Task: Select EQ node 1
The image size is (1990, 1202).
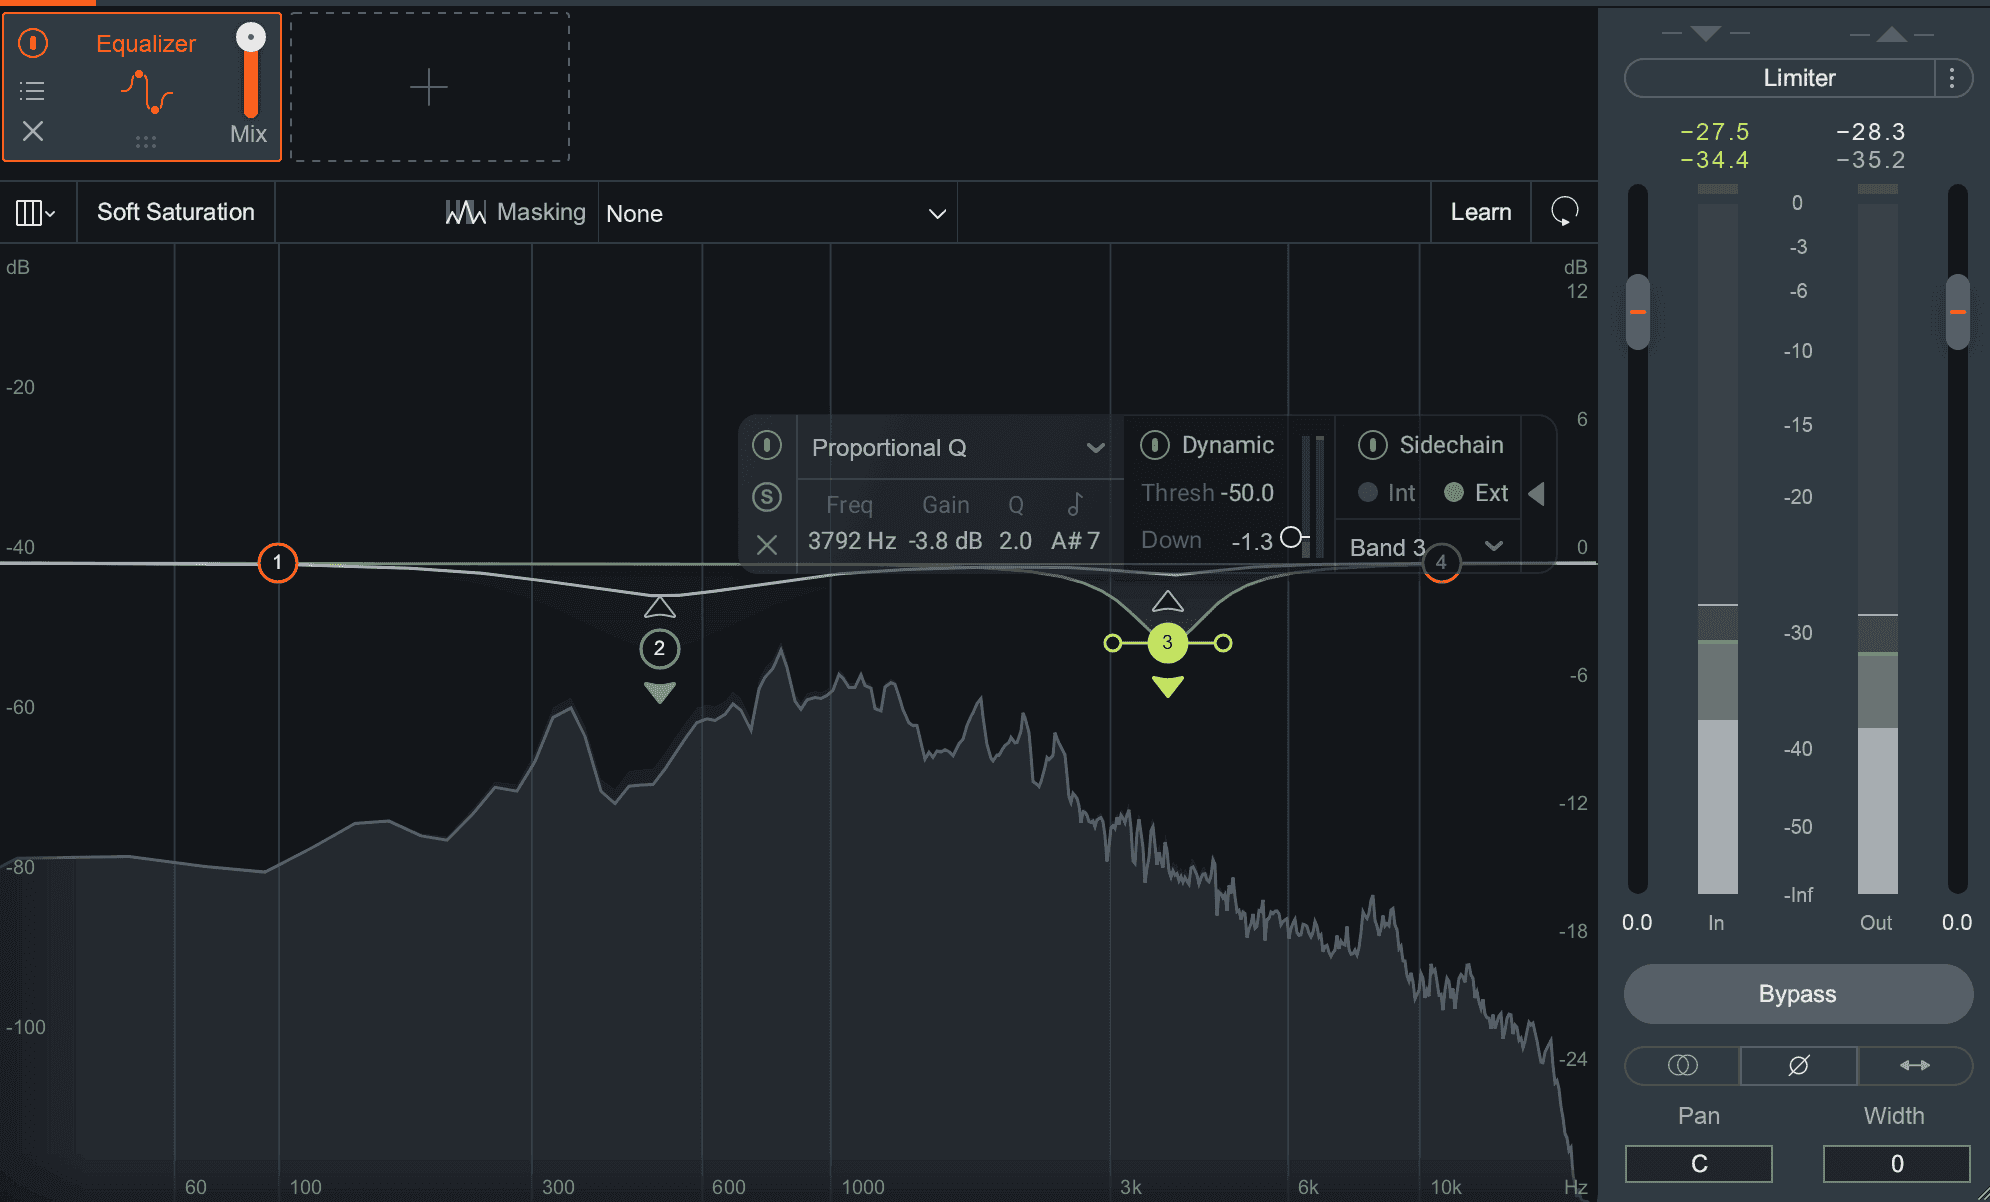Action: tap(277, 563)
